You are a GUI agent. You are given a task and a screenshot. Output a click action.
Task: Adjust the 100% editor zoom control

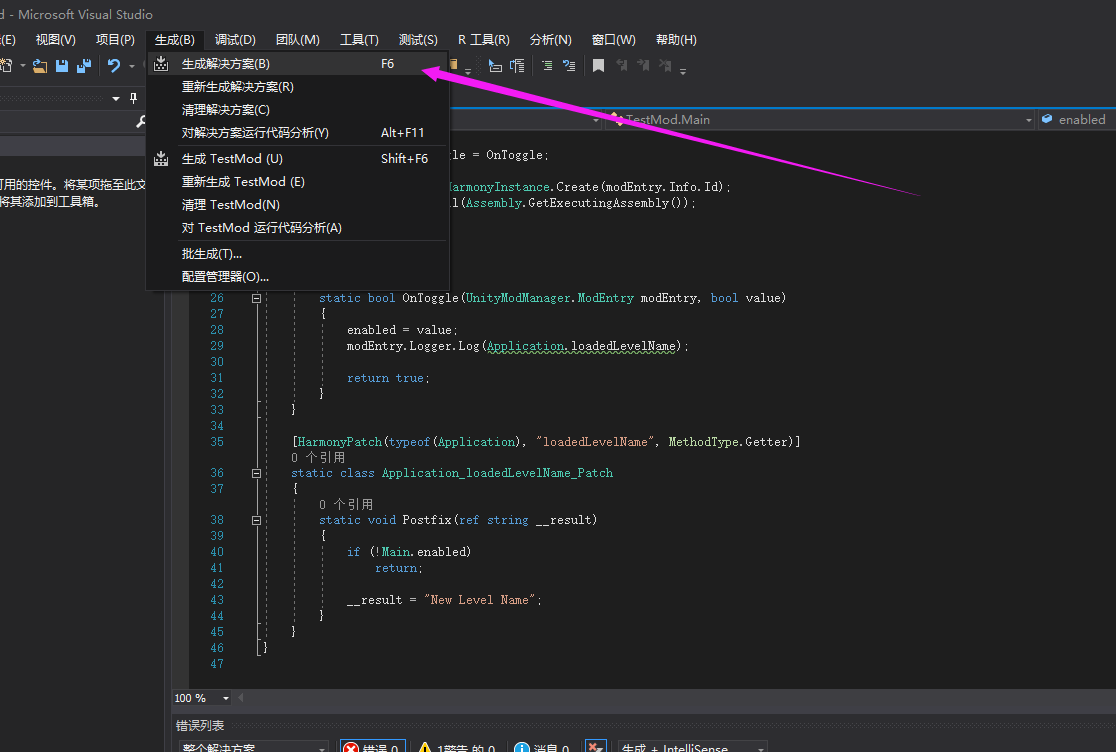[x=200, y=697]
